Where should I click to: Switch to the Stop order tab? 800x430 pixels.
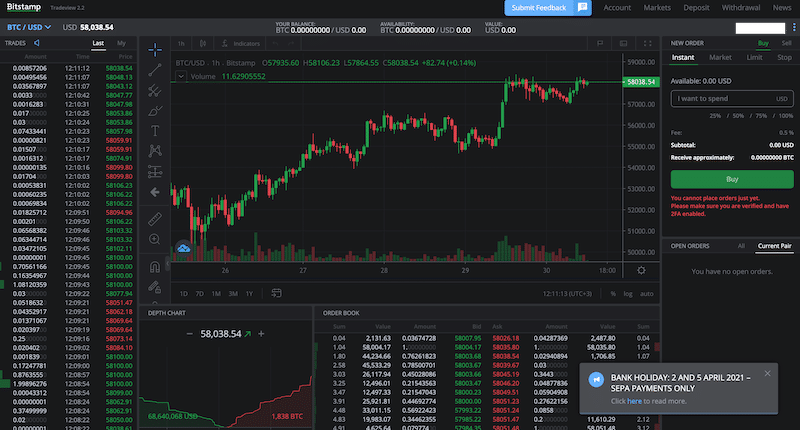(x=785, y=58)
